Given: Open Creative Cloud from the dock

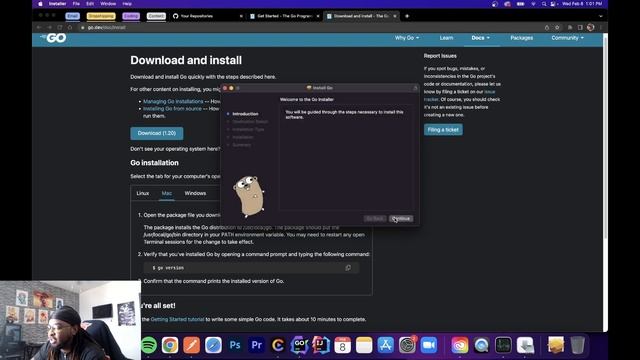Looking at the screenshot, I should (460, 345).
